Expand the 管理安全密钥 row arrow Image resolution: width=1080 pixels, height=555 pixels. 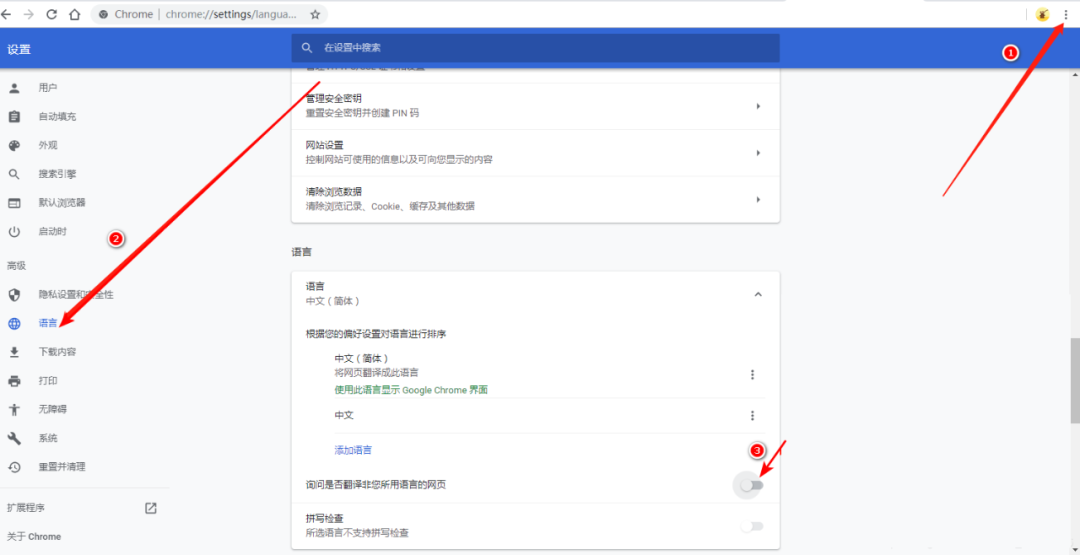tap(757, 106)
